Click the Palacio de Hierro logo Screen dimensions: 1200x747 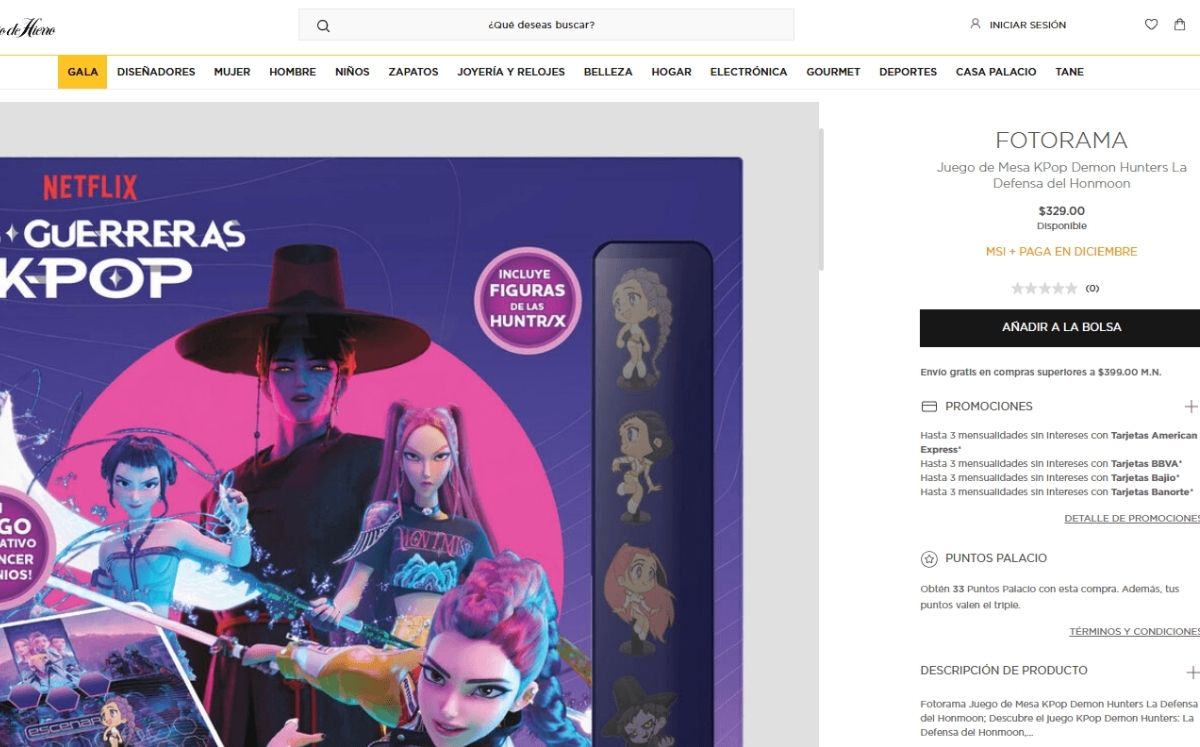tap(27, 28)
